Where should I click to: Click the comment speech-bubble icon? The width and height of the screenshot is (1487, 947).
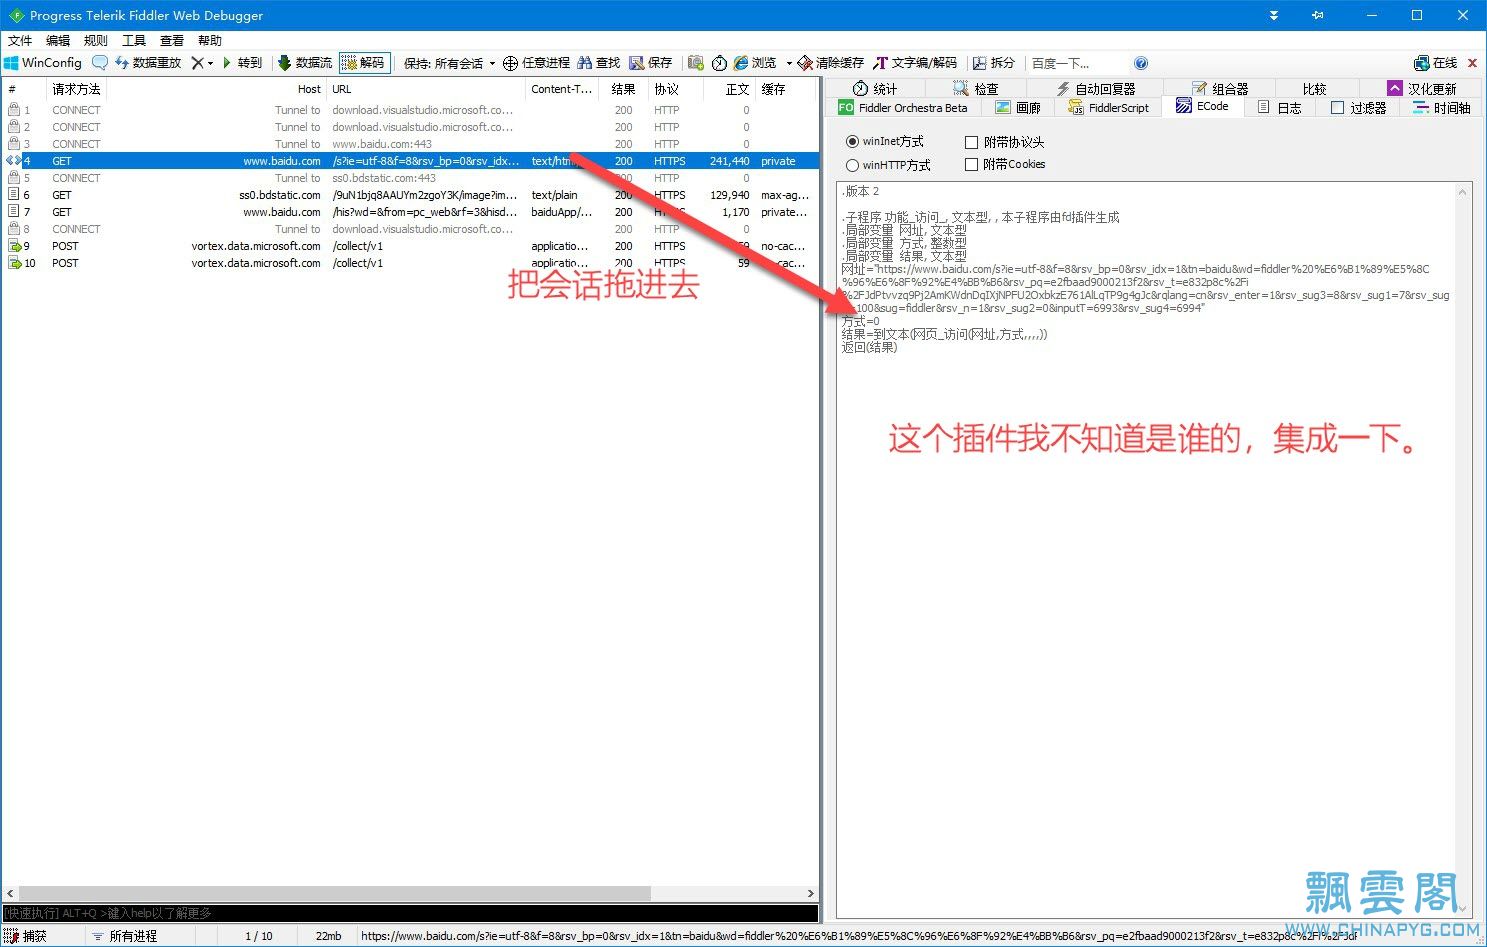(99, 63)
